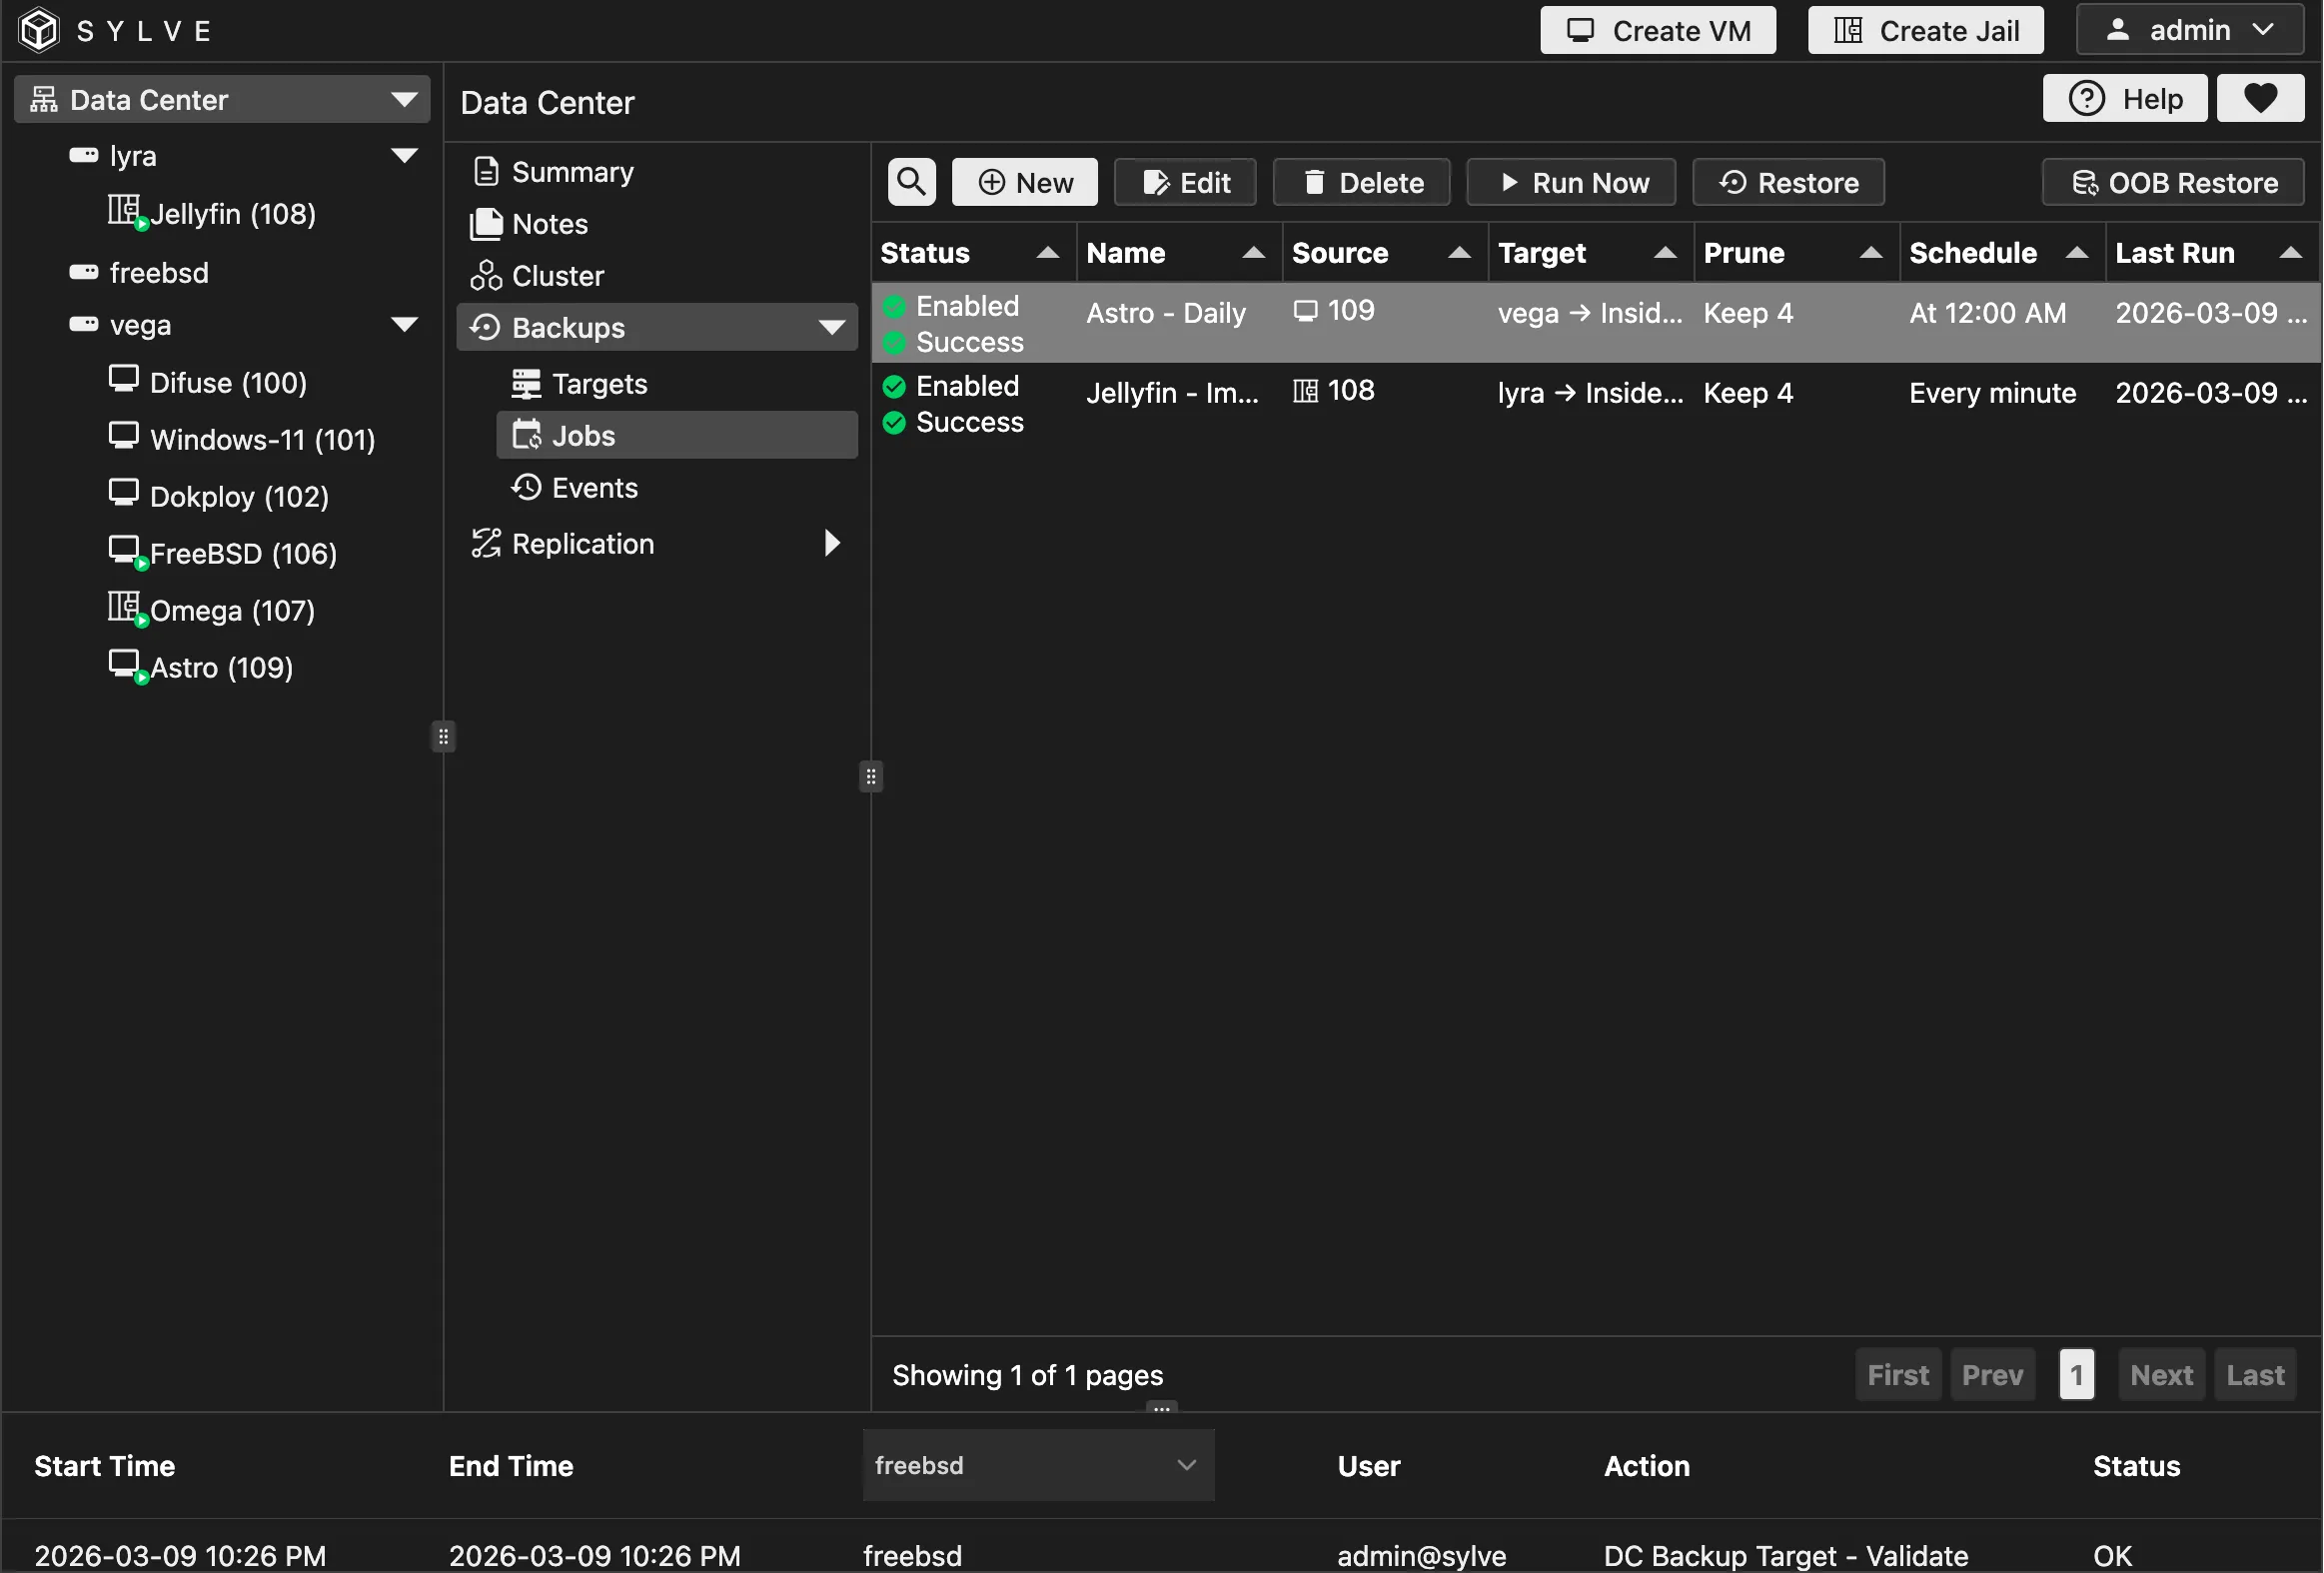Viewport: 2324px width, 1573px height.
Task: Click the heart icon button
Action: (2259, 98)
